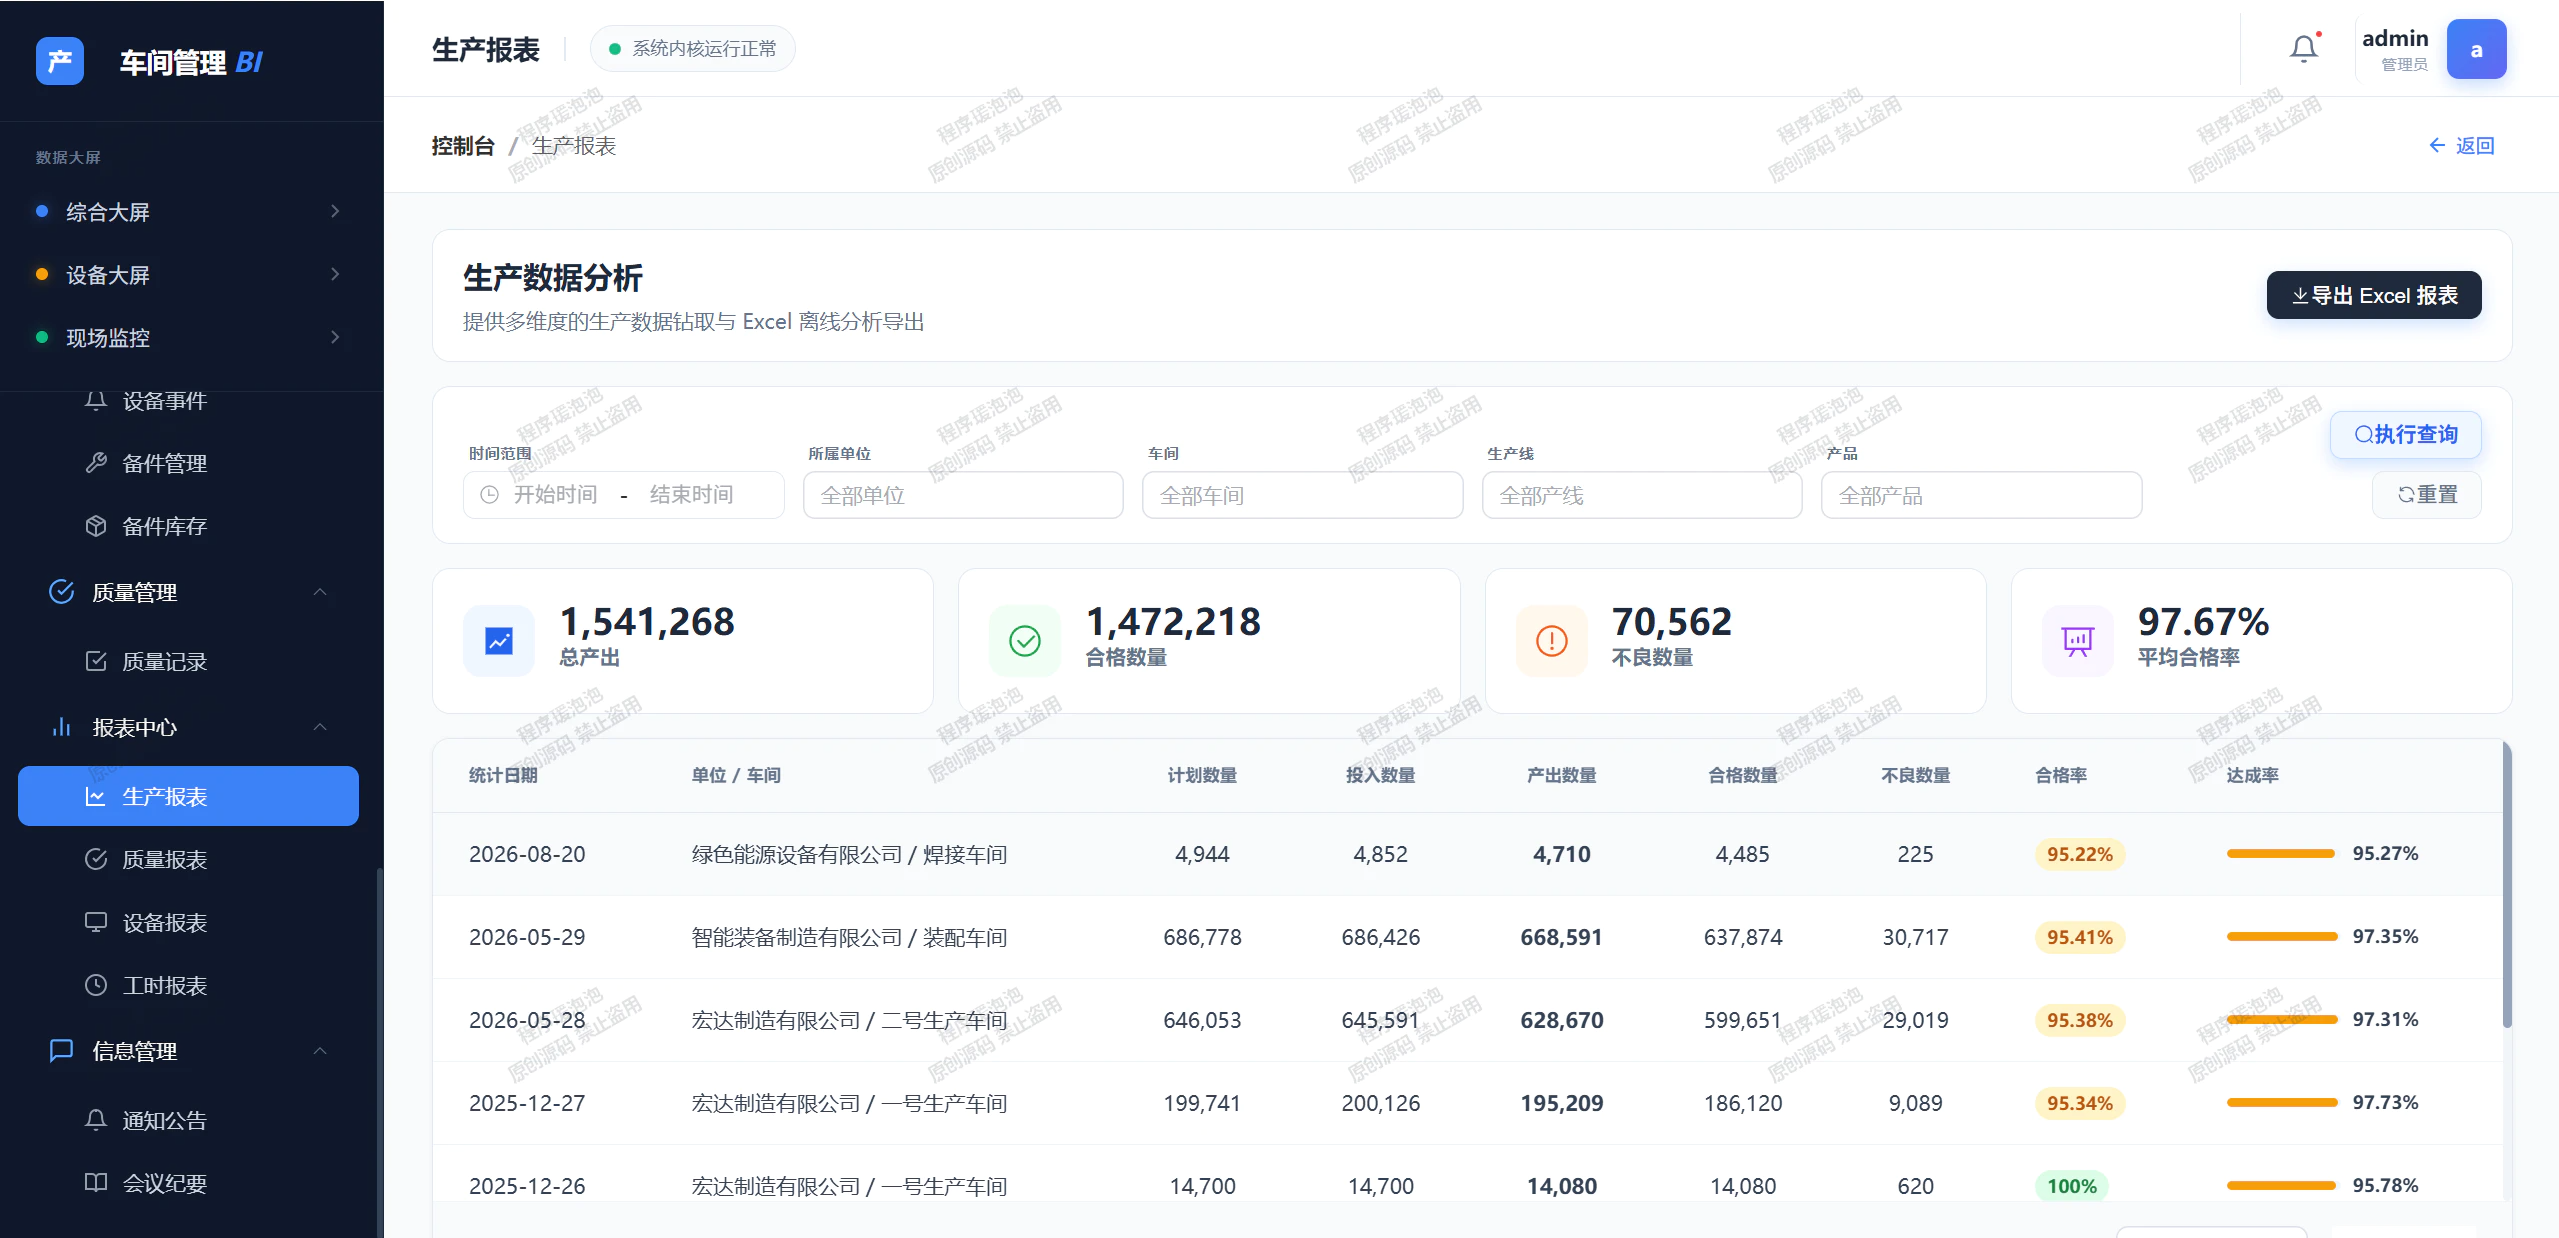Click the 628,670 output value
The height and width of the screenshot is (1238, 2559).
coord(1561,1020)
